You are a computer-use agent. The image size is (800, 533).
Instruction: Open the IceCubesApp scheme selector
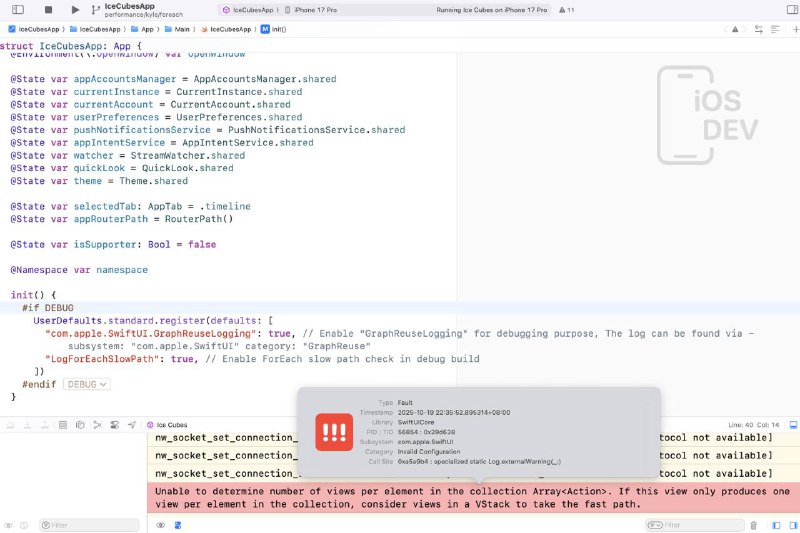tap(247, 9)
